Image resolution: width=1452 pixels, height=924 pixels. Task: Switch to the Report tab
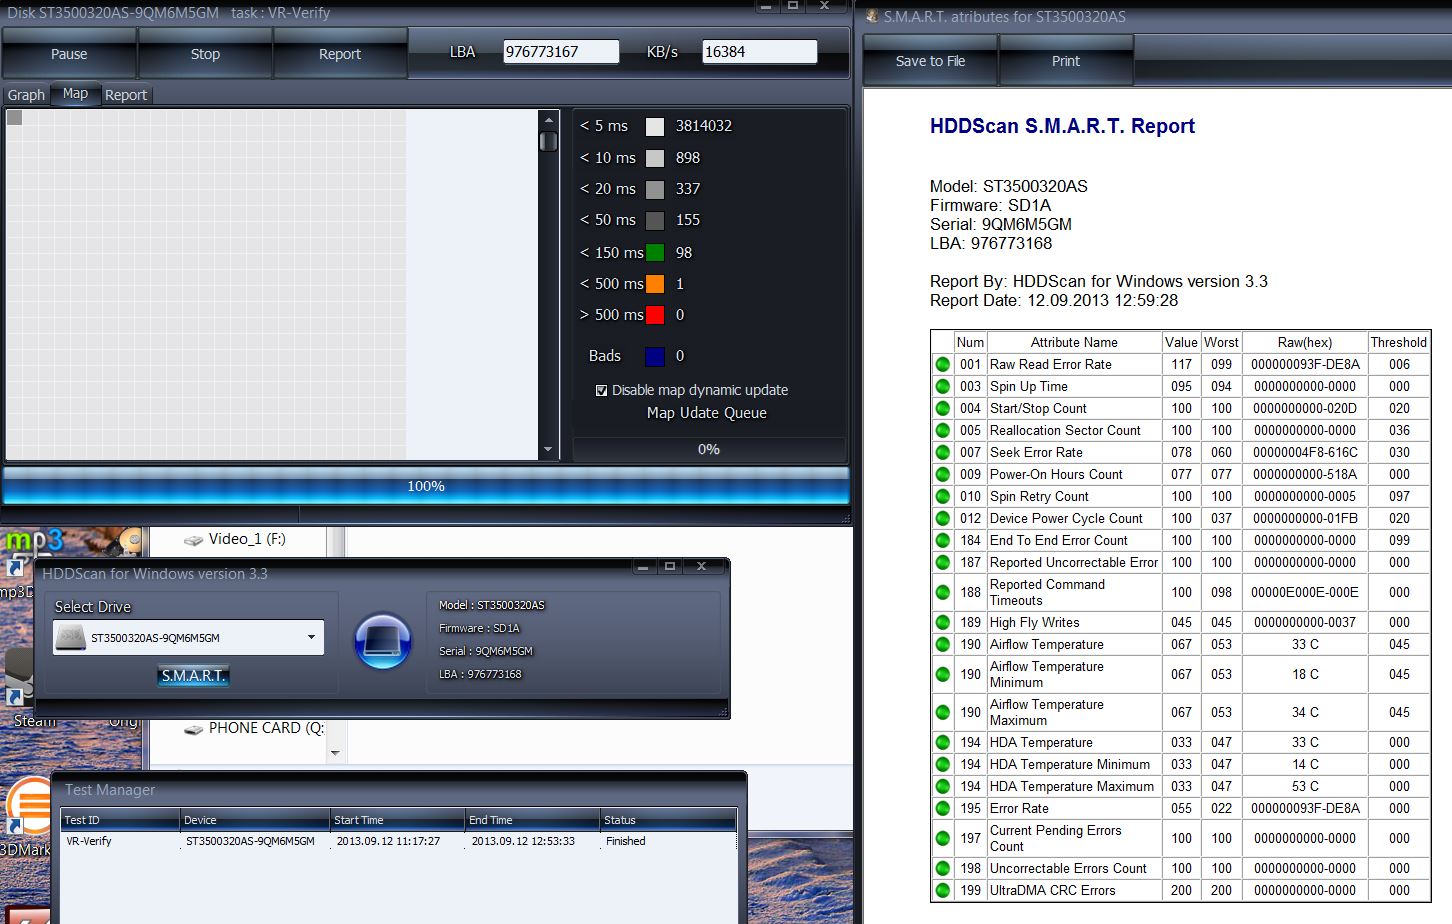(x=126, y=95)
